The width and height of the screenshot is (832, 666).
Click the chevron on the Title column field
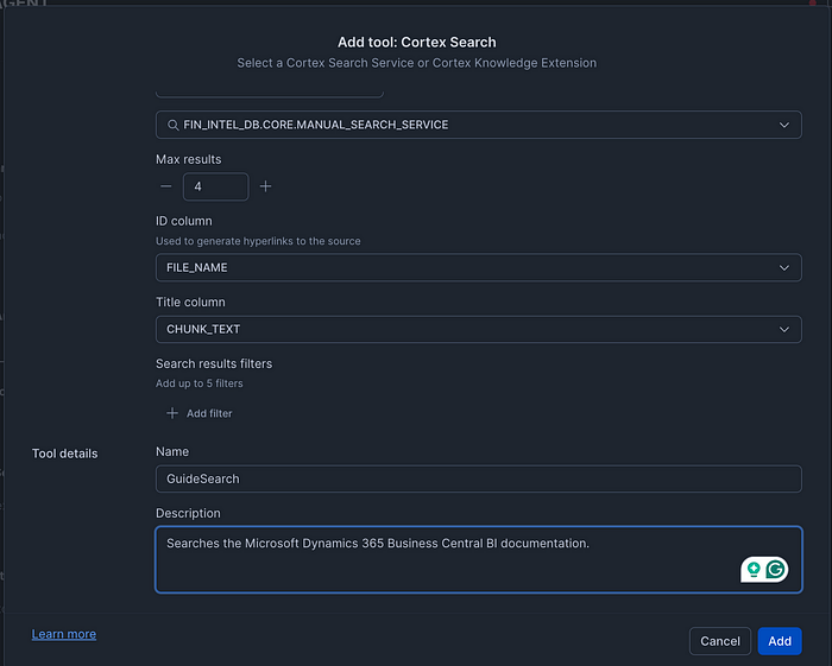(x=786, y=329)
